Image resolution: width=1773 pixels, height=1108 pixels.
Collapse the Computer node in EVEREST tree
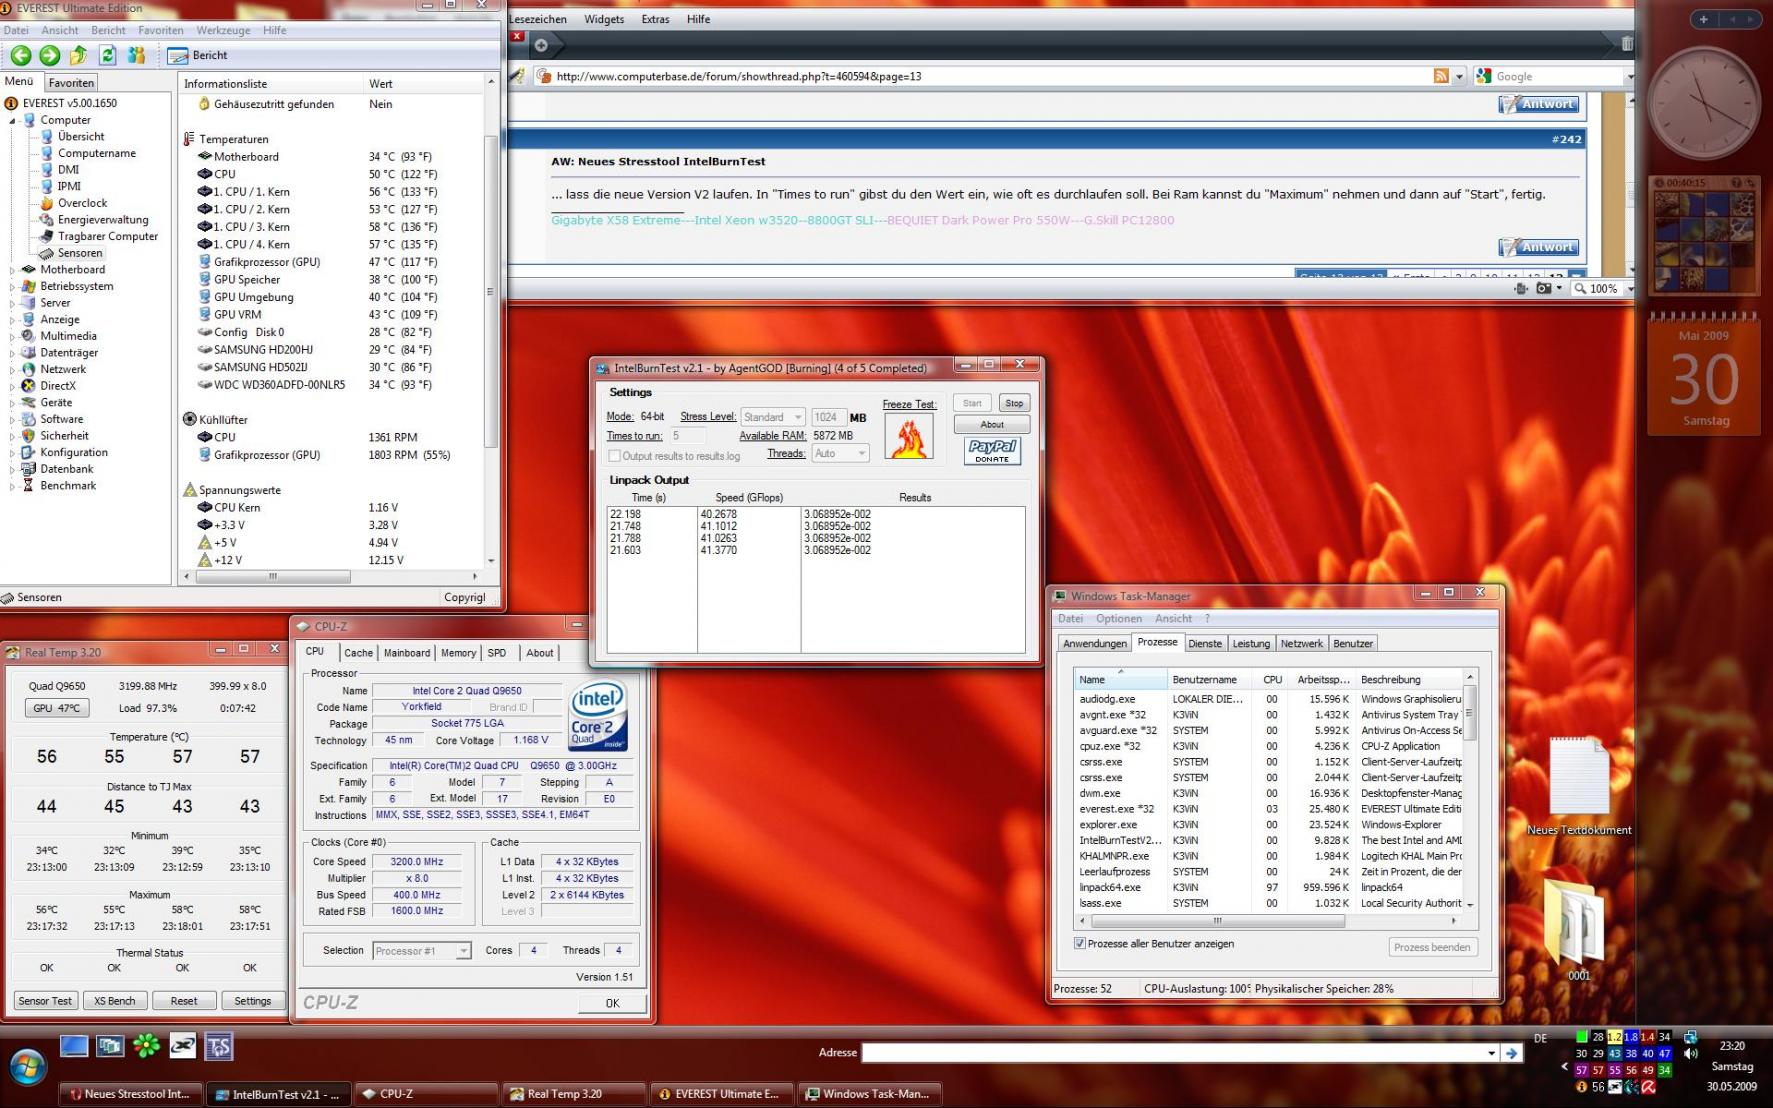(x=13, y=120)
